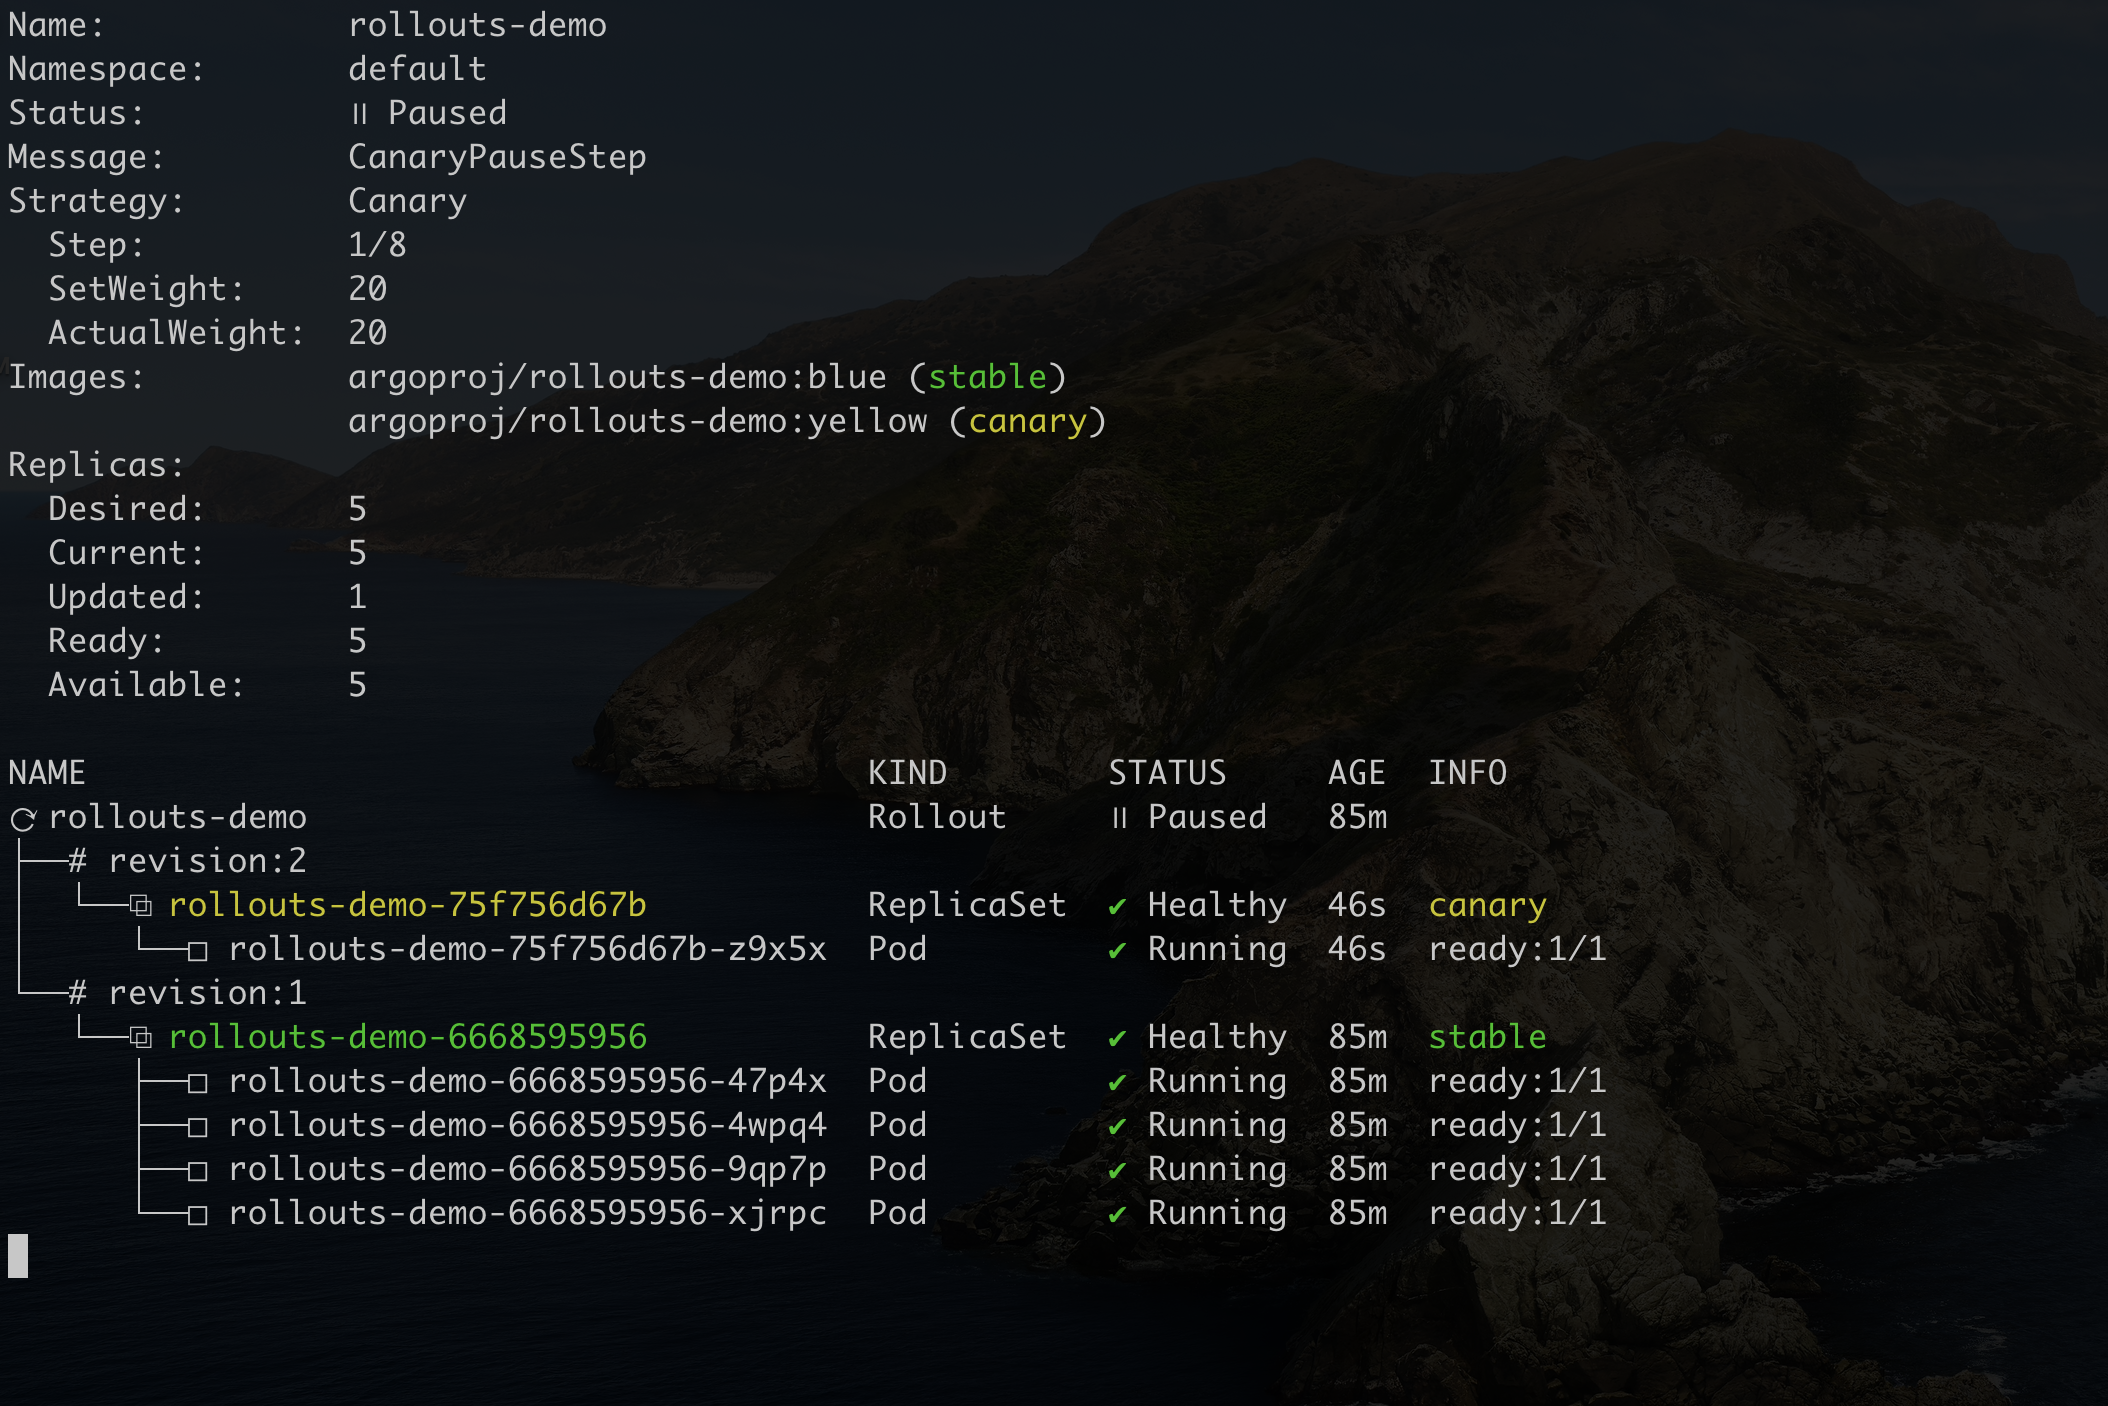Click the pause icon next to Status Paused
This screenshot has height=1406, width=2108.
coord(359,114)
